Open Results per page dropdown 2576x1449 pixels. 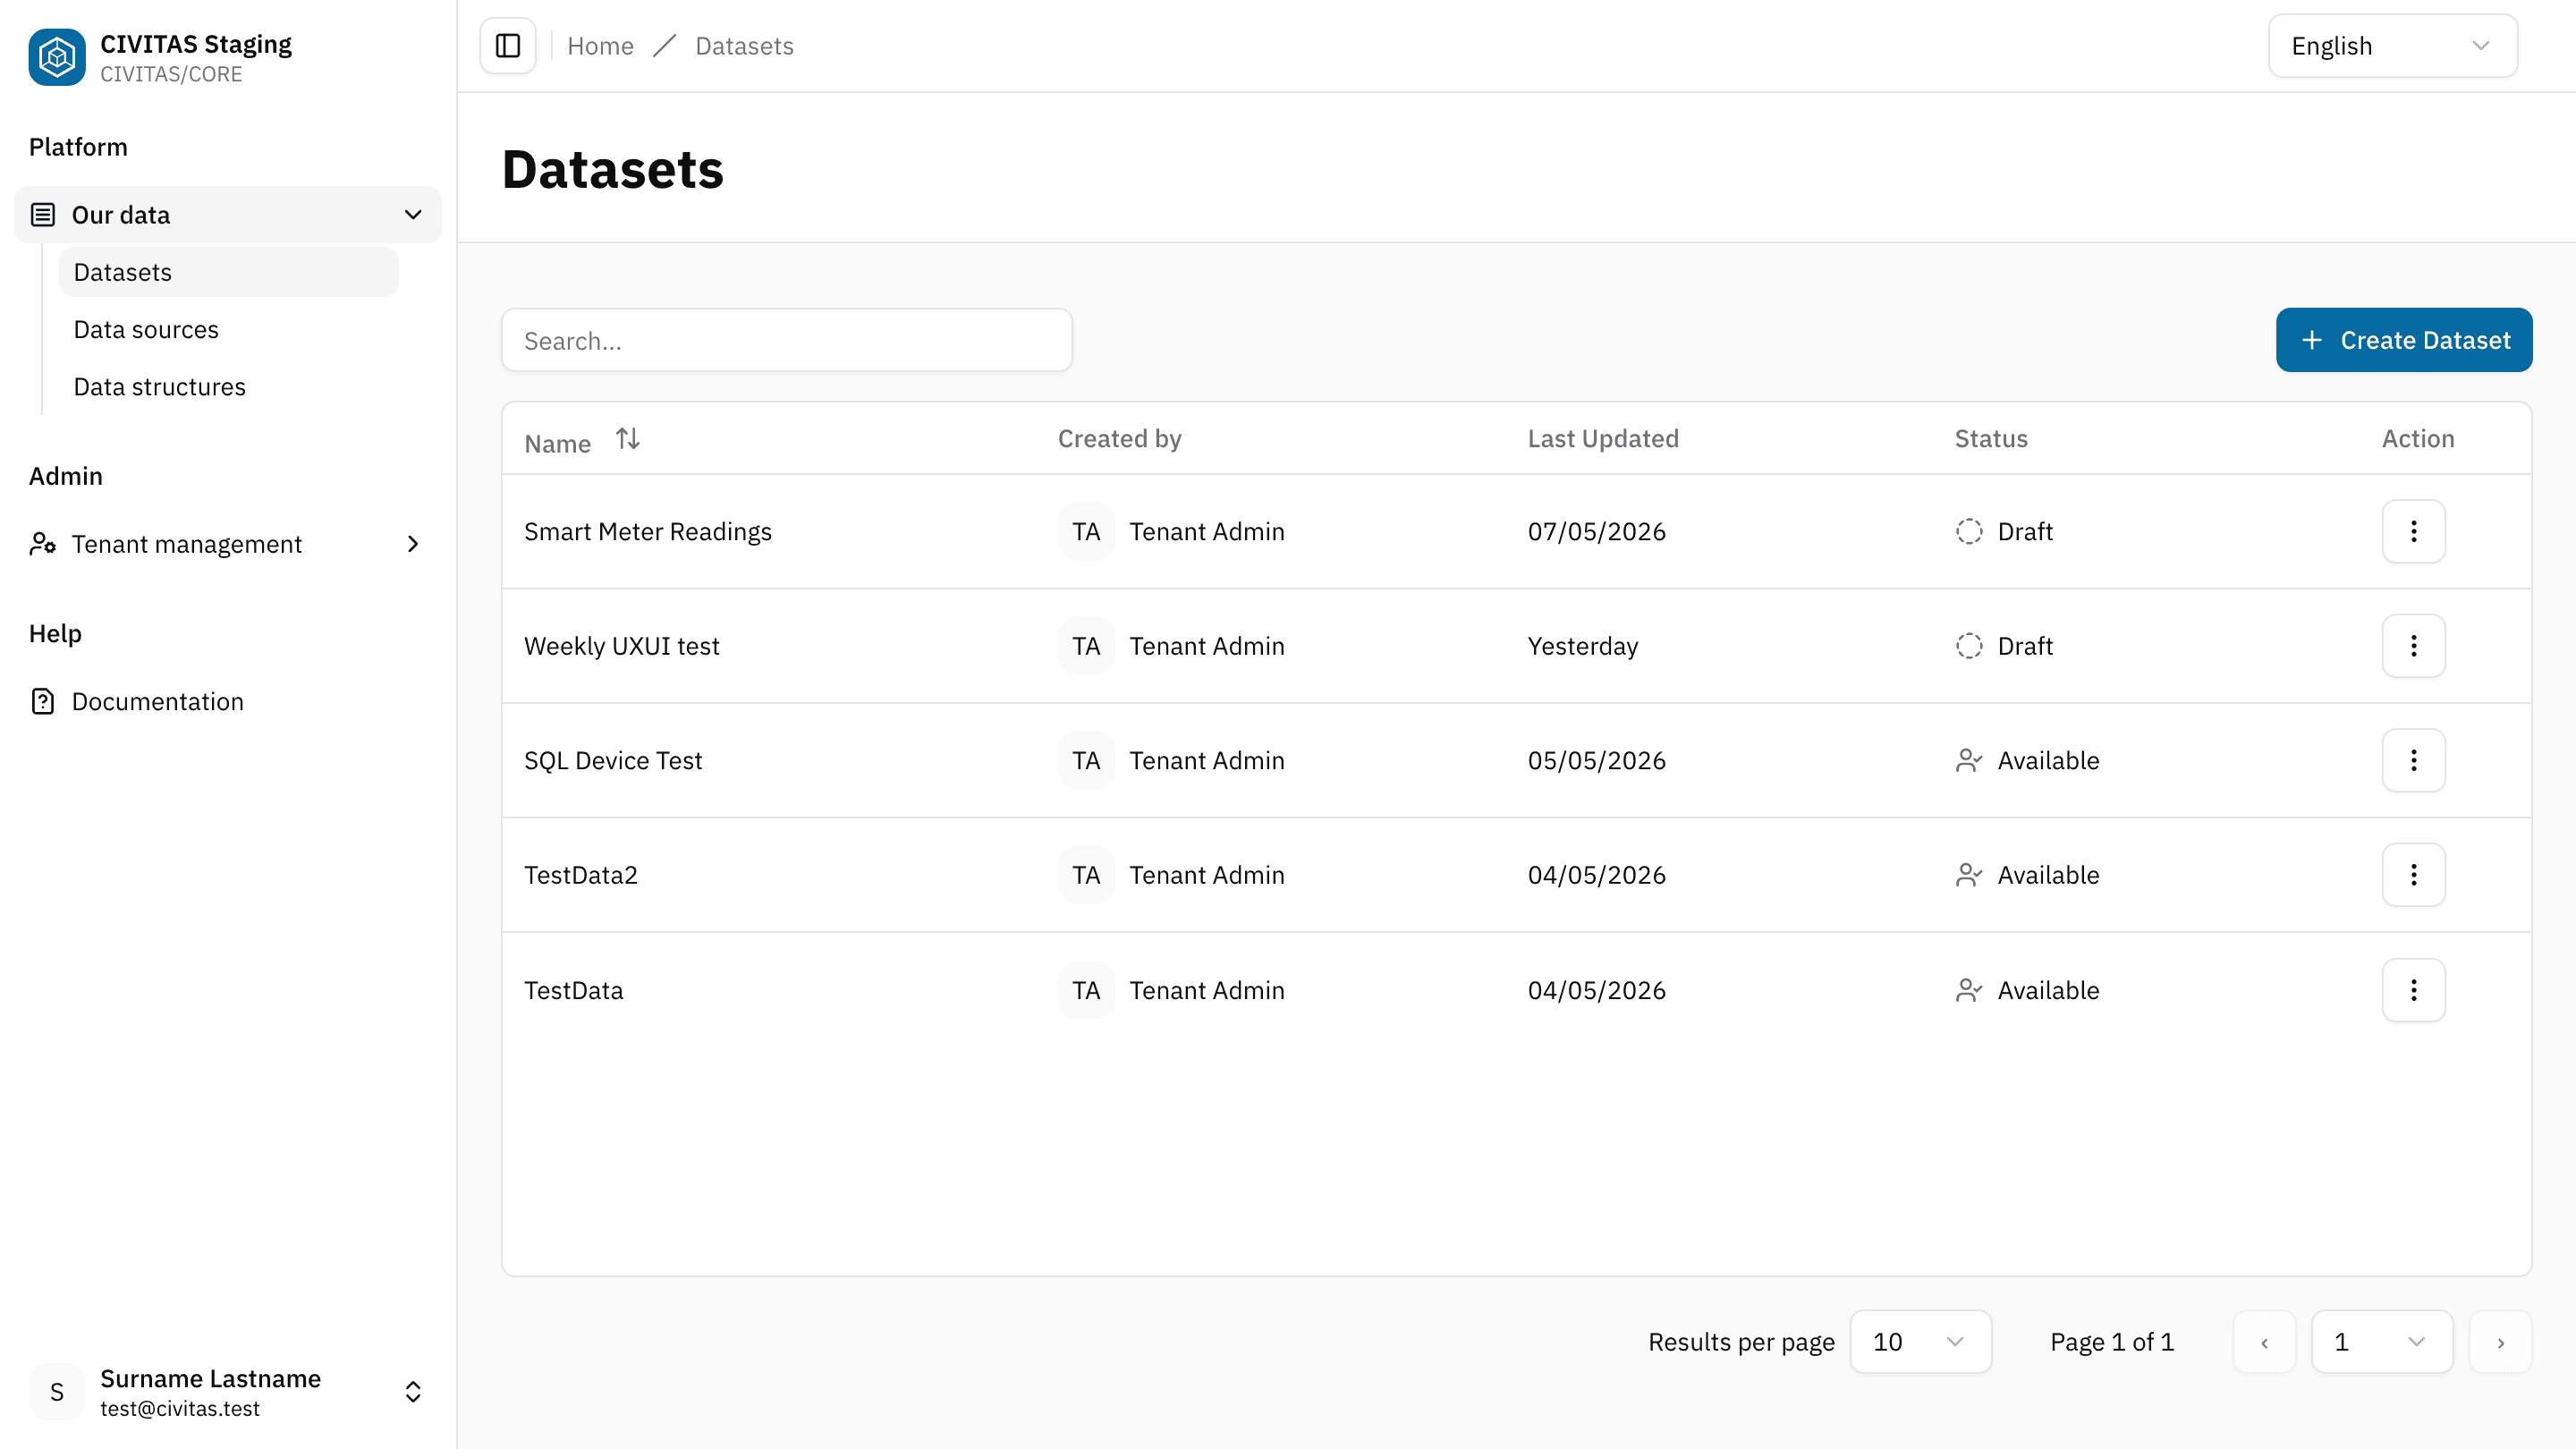coord(1920,1342)
